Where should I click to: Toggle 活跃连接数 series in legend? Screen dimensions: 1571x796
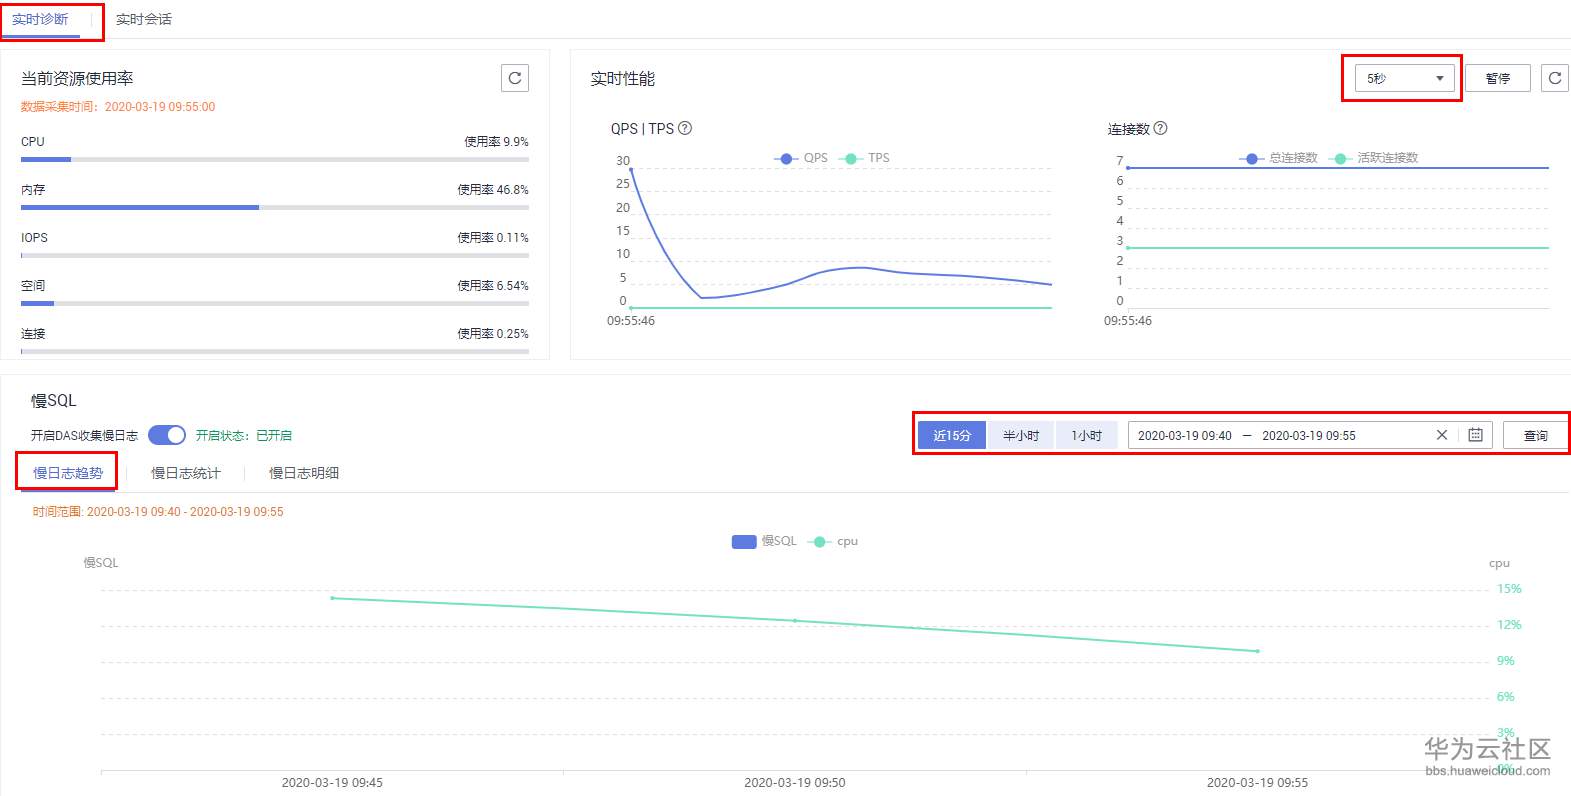[1374, 158]
